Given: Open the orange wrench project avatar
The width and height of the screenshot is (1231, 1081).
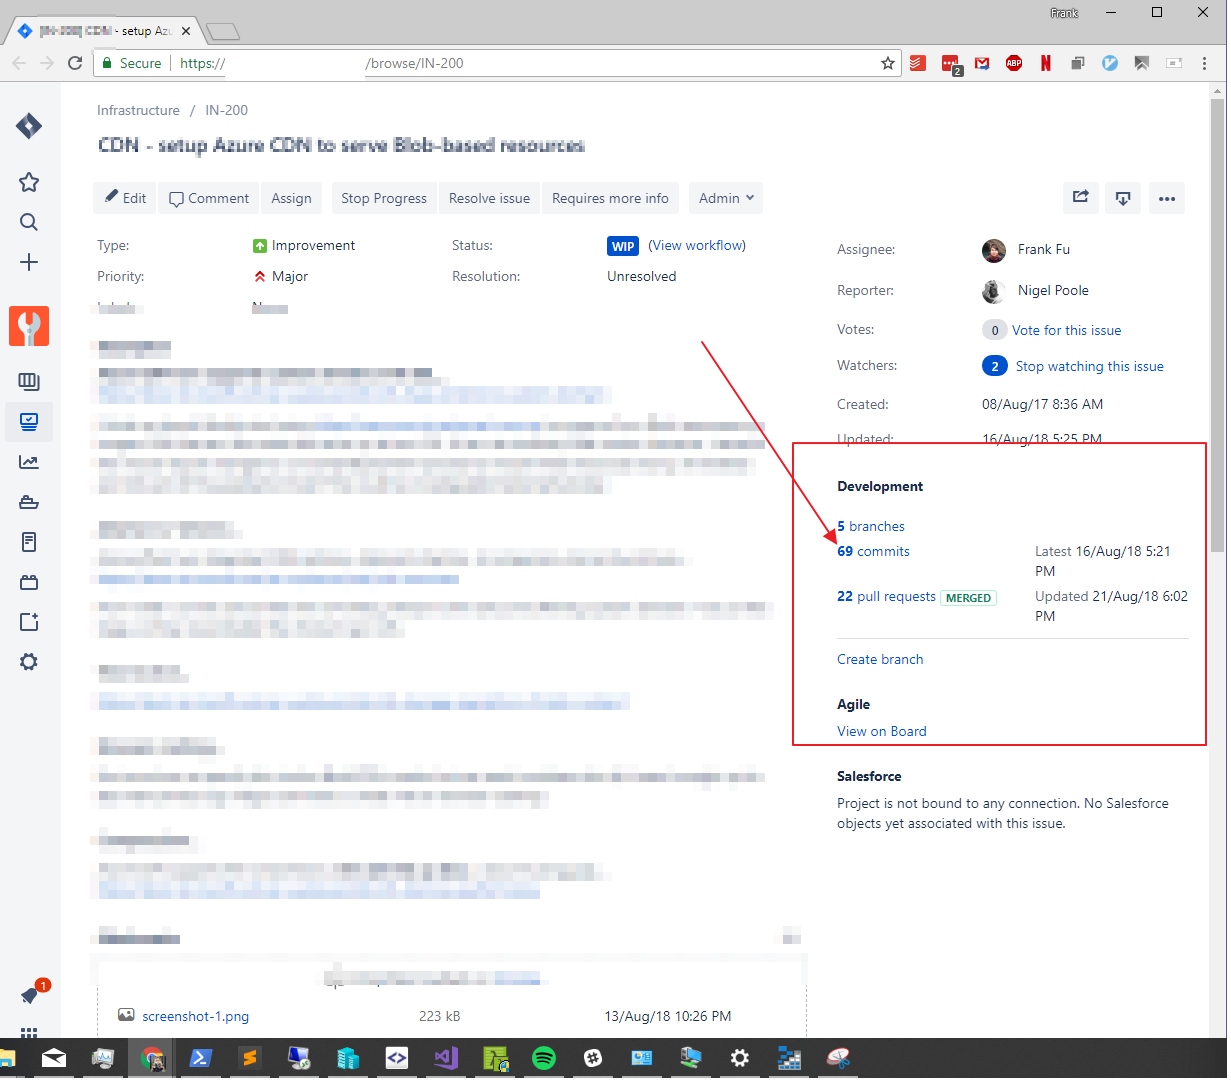Looking at the screenshot, I should 29,326.
